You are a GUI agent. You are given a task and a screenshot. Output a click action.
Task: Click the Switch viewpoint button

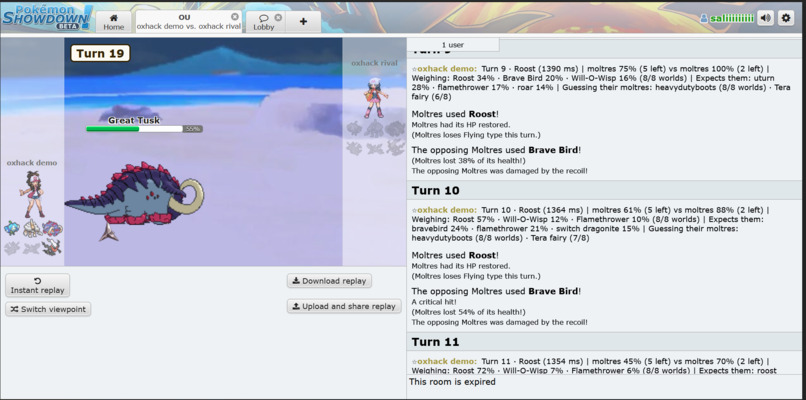click(48, 309)
